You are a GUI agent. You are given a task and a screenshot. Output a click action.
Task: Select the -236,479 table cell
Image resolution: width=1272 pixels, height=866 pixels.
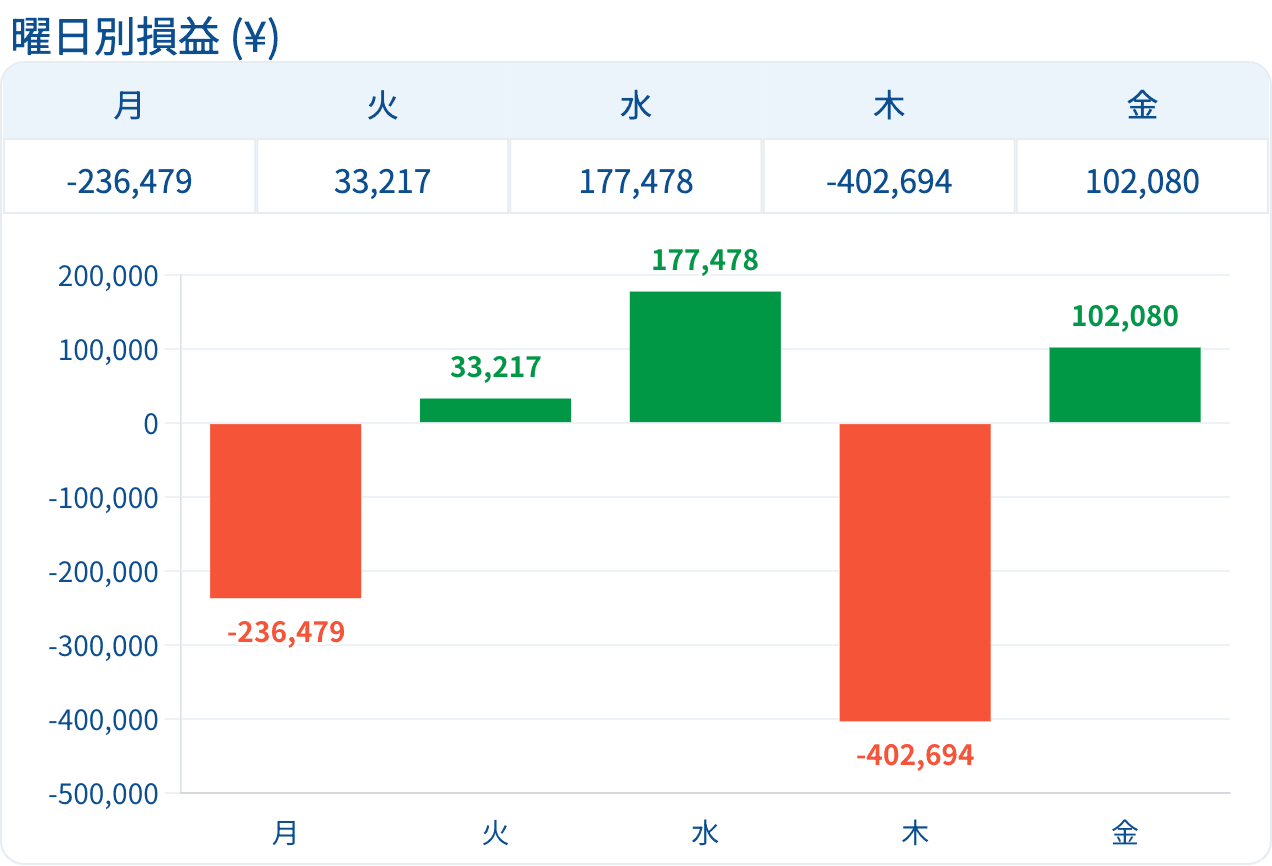coord(129,182)
